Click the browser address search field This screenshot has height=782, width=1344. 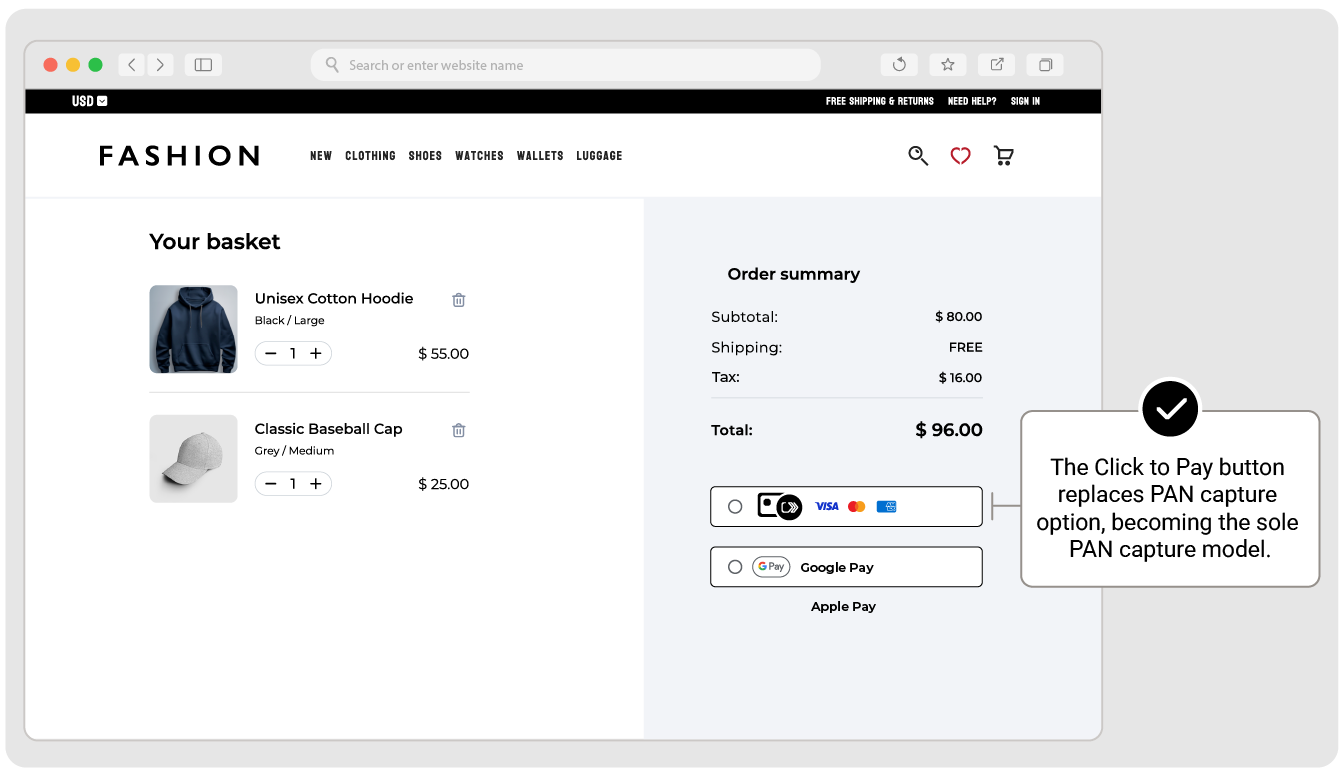(x=566, y=65)
